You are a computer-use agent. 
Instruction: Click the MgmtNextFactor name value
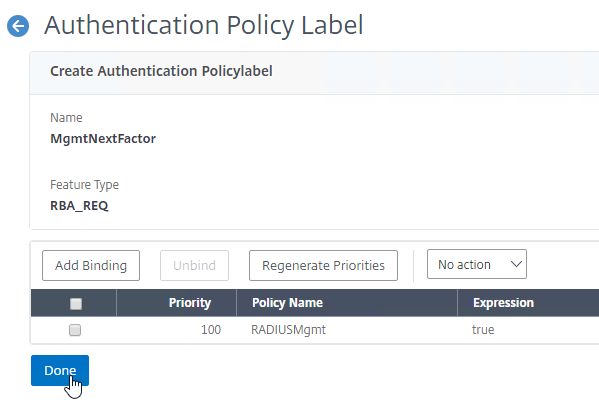click(103, 138)
